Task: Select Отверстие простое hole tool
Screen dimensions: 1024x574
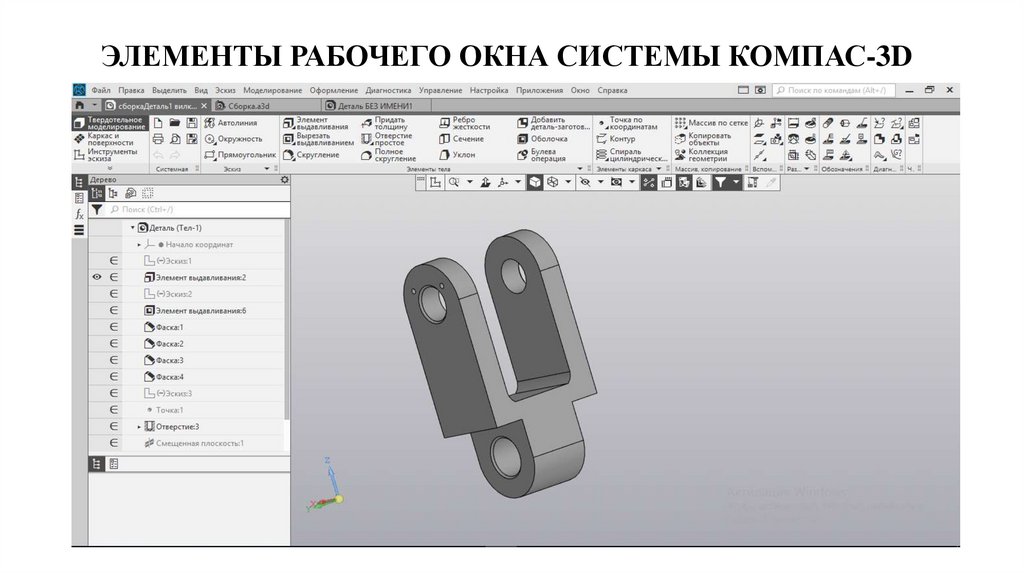Action: [x=387, y=139]
